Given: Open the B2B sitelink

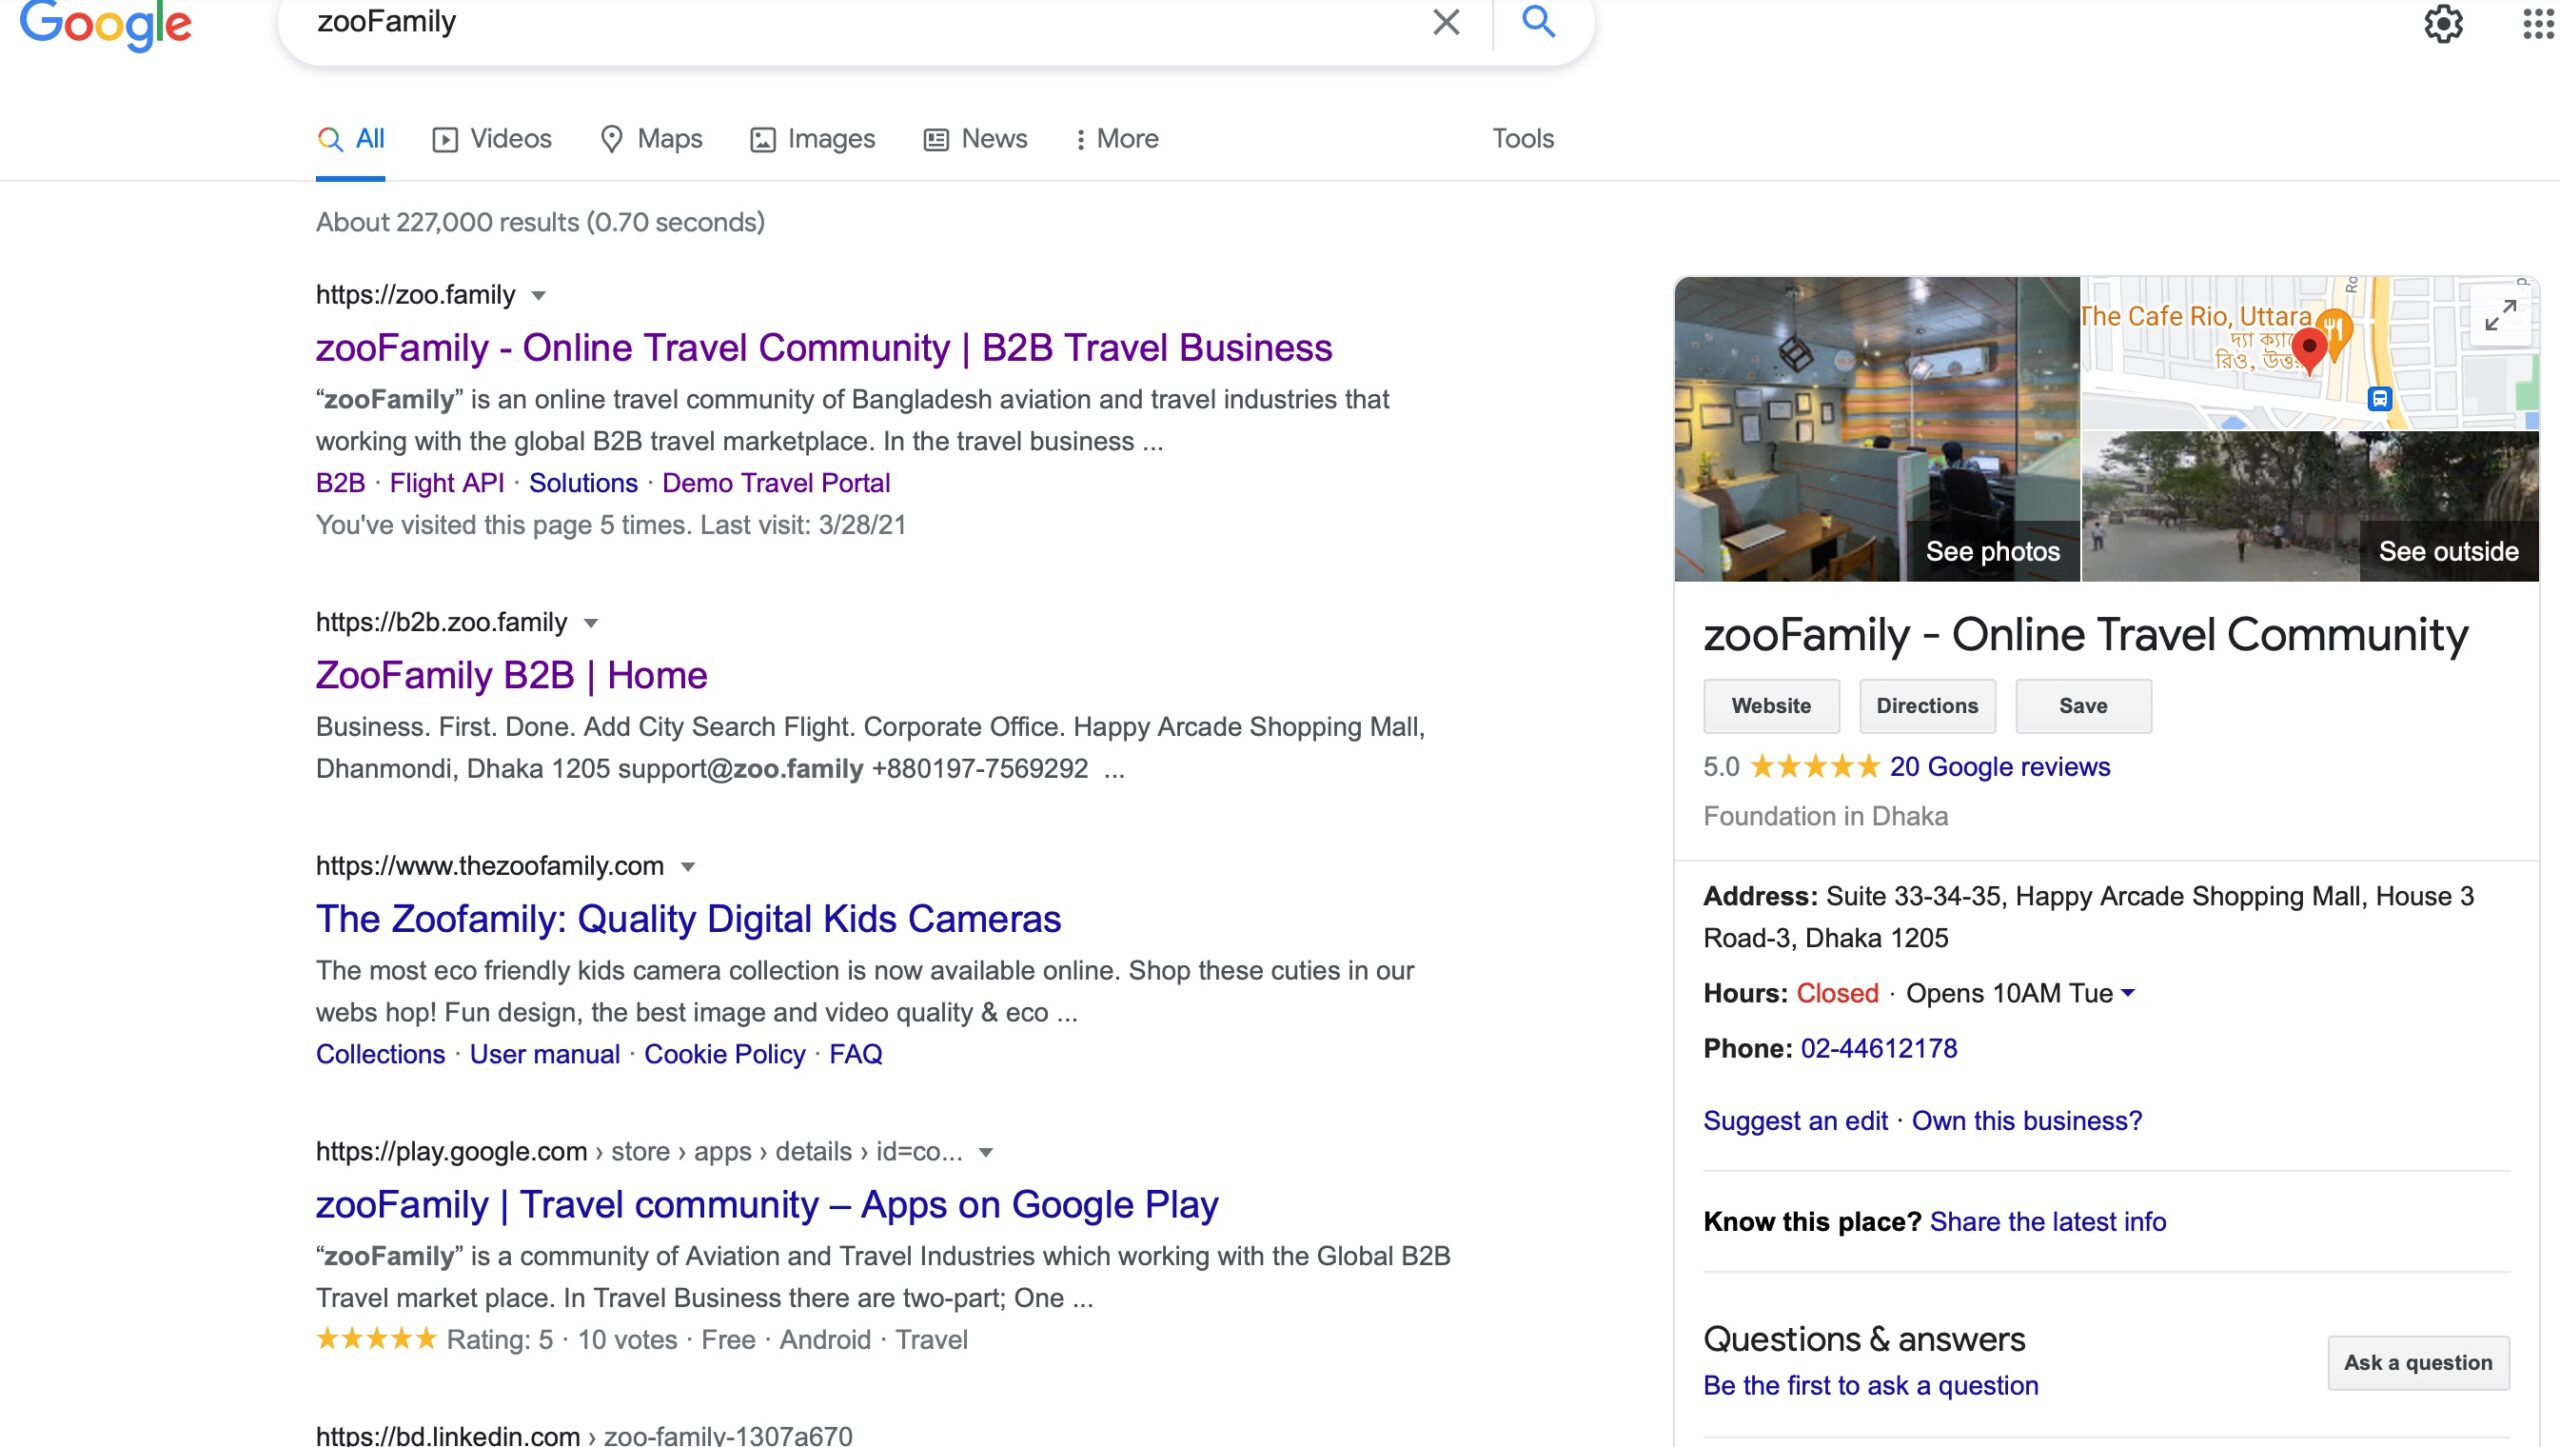Looking at the screenshot, I should click(340, 483).
